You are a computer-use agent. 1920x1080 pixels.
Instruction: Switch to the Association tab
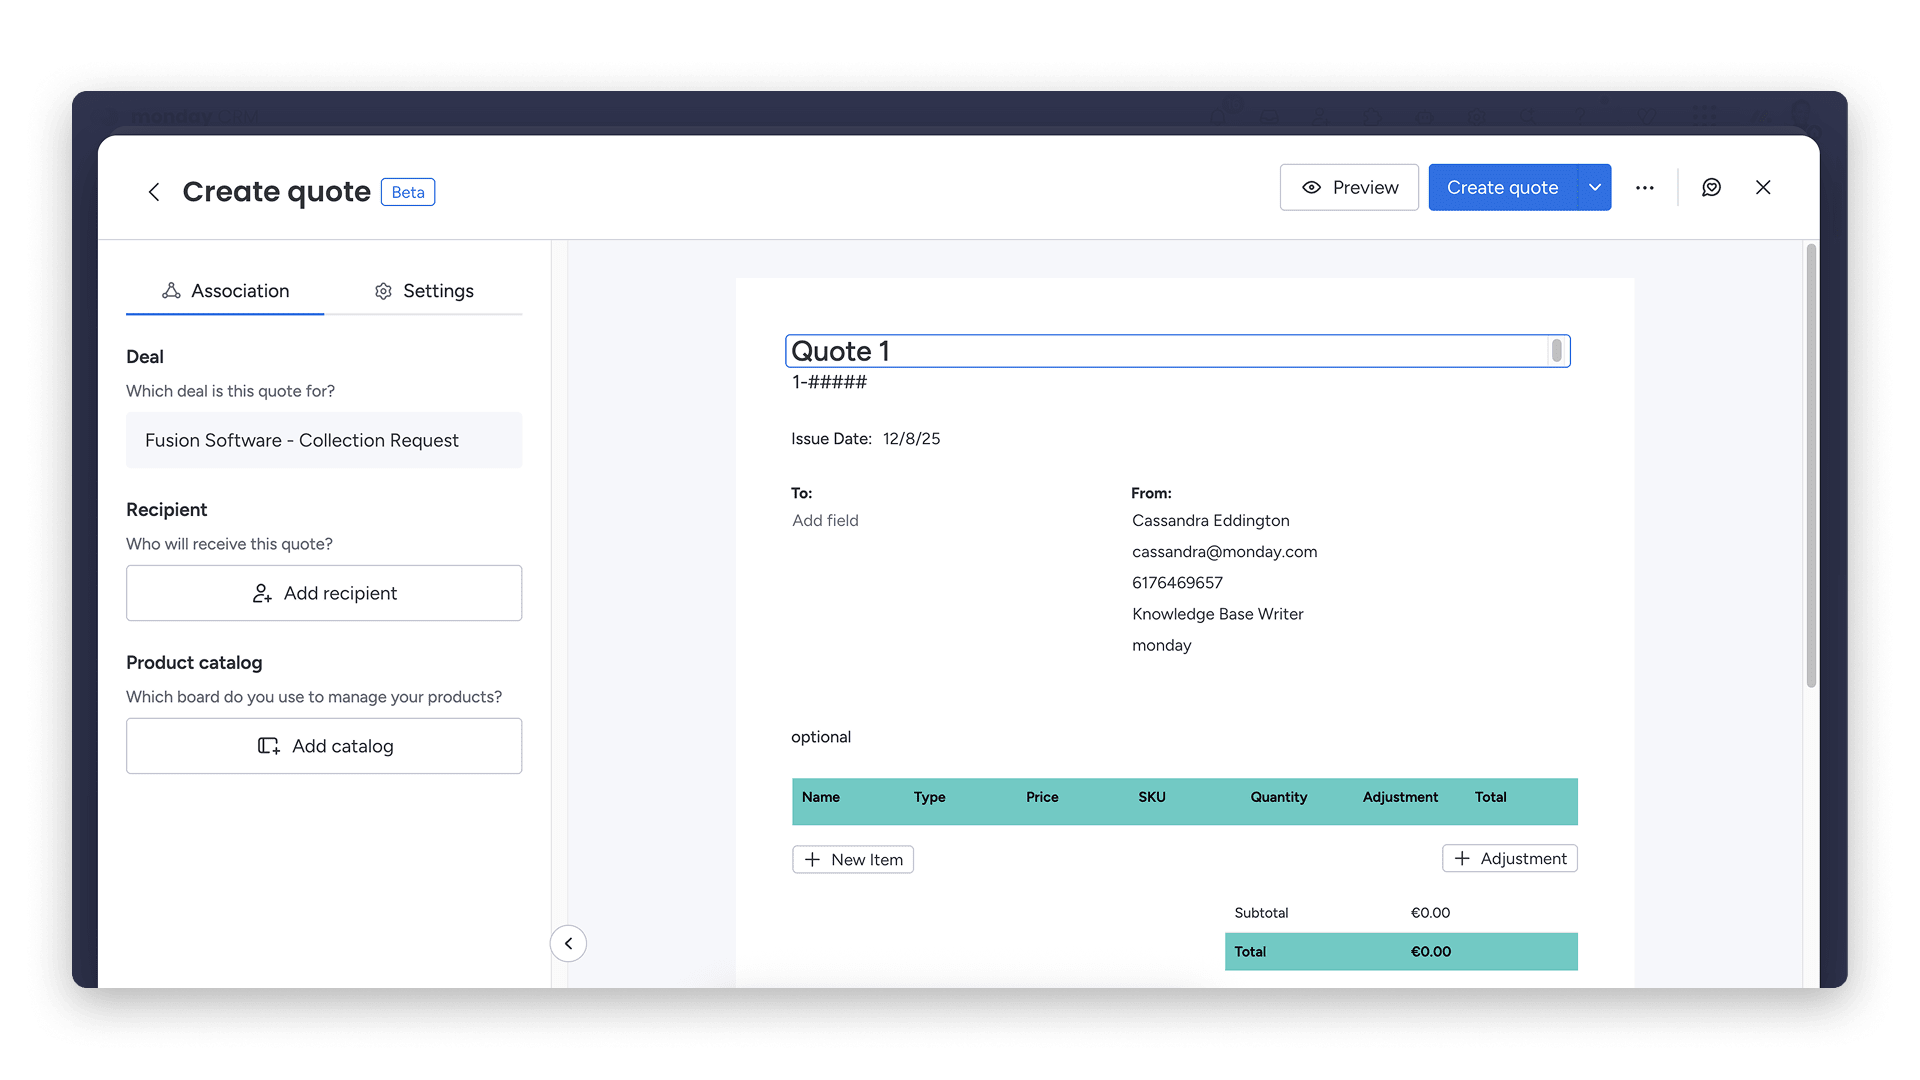pos(225,291)
